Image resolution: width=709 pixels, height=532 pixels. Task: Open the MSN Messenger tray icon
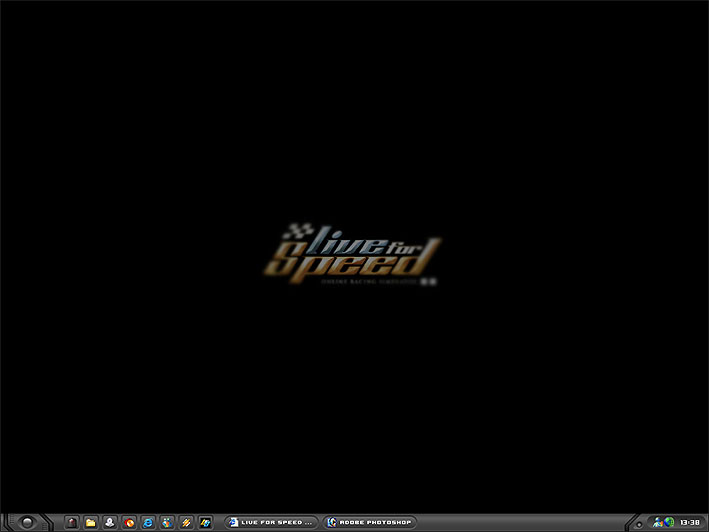tap(658, 523)
